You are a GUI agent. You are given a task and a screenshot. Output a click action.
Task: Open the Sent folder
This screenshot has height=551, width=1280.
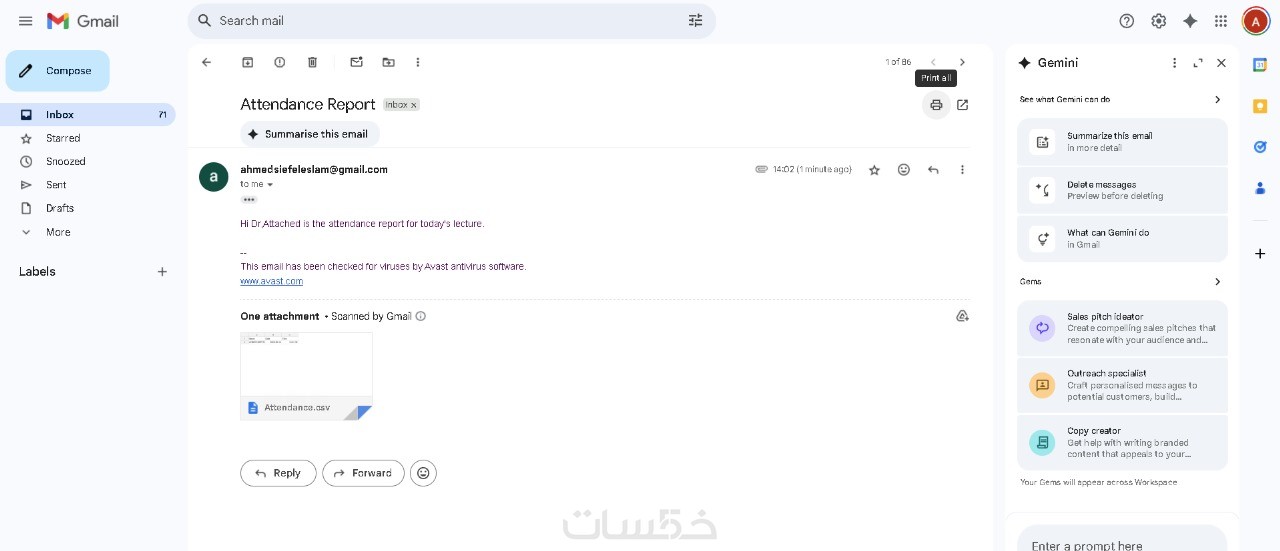[56, 185]
